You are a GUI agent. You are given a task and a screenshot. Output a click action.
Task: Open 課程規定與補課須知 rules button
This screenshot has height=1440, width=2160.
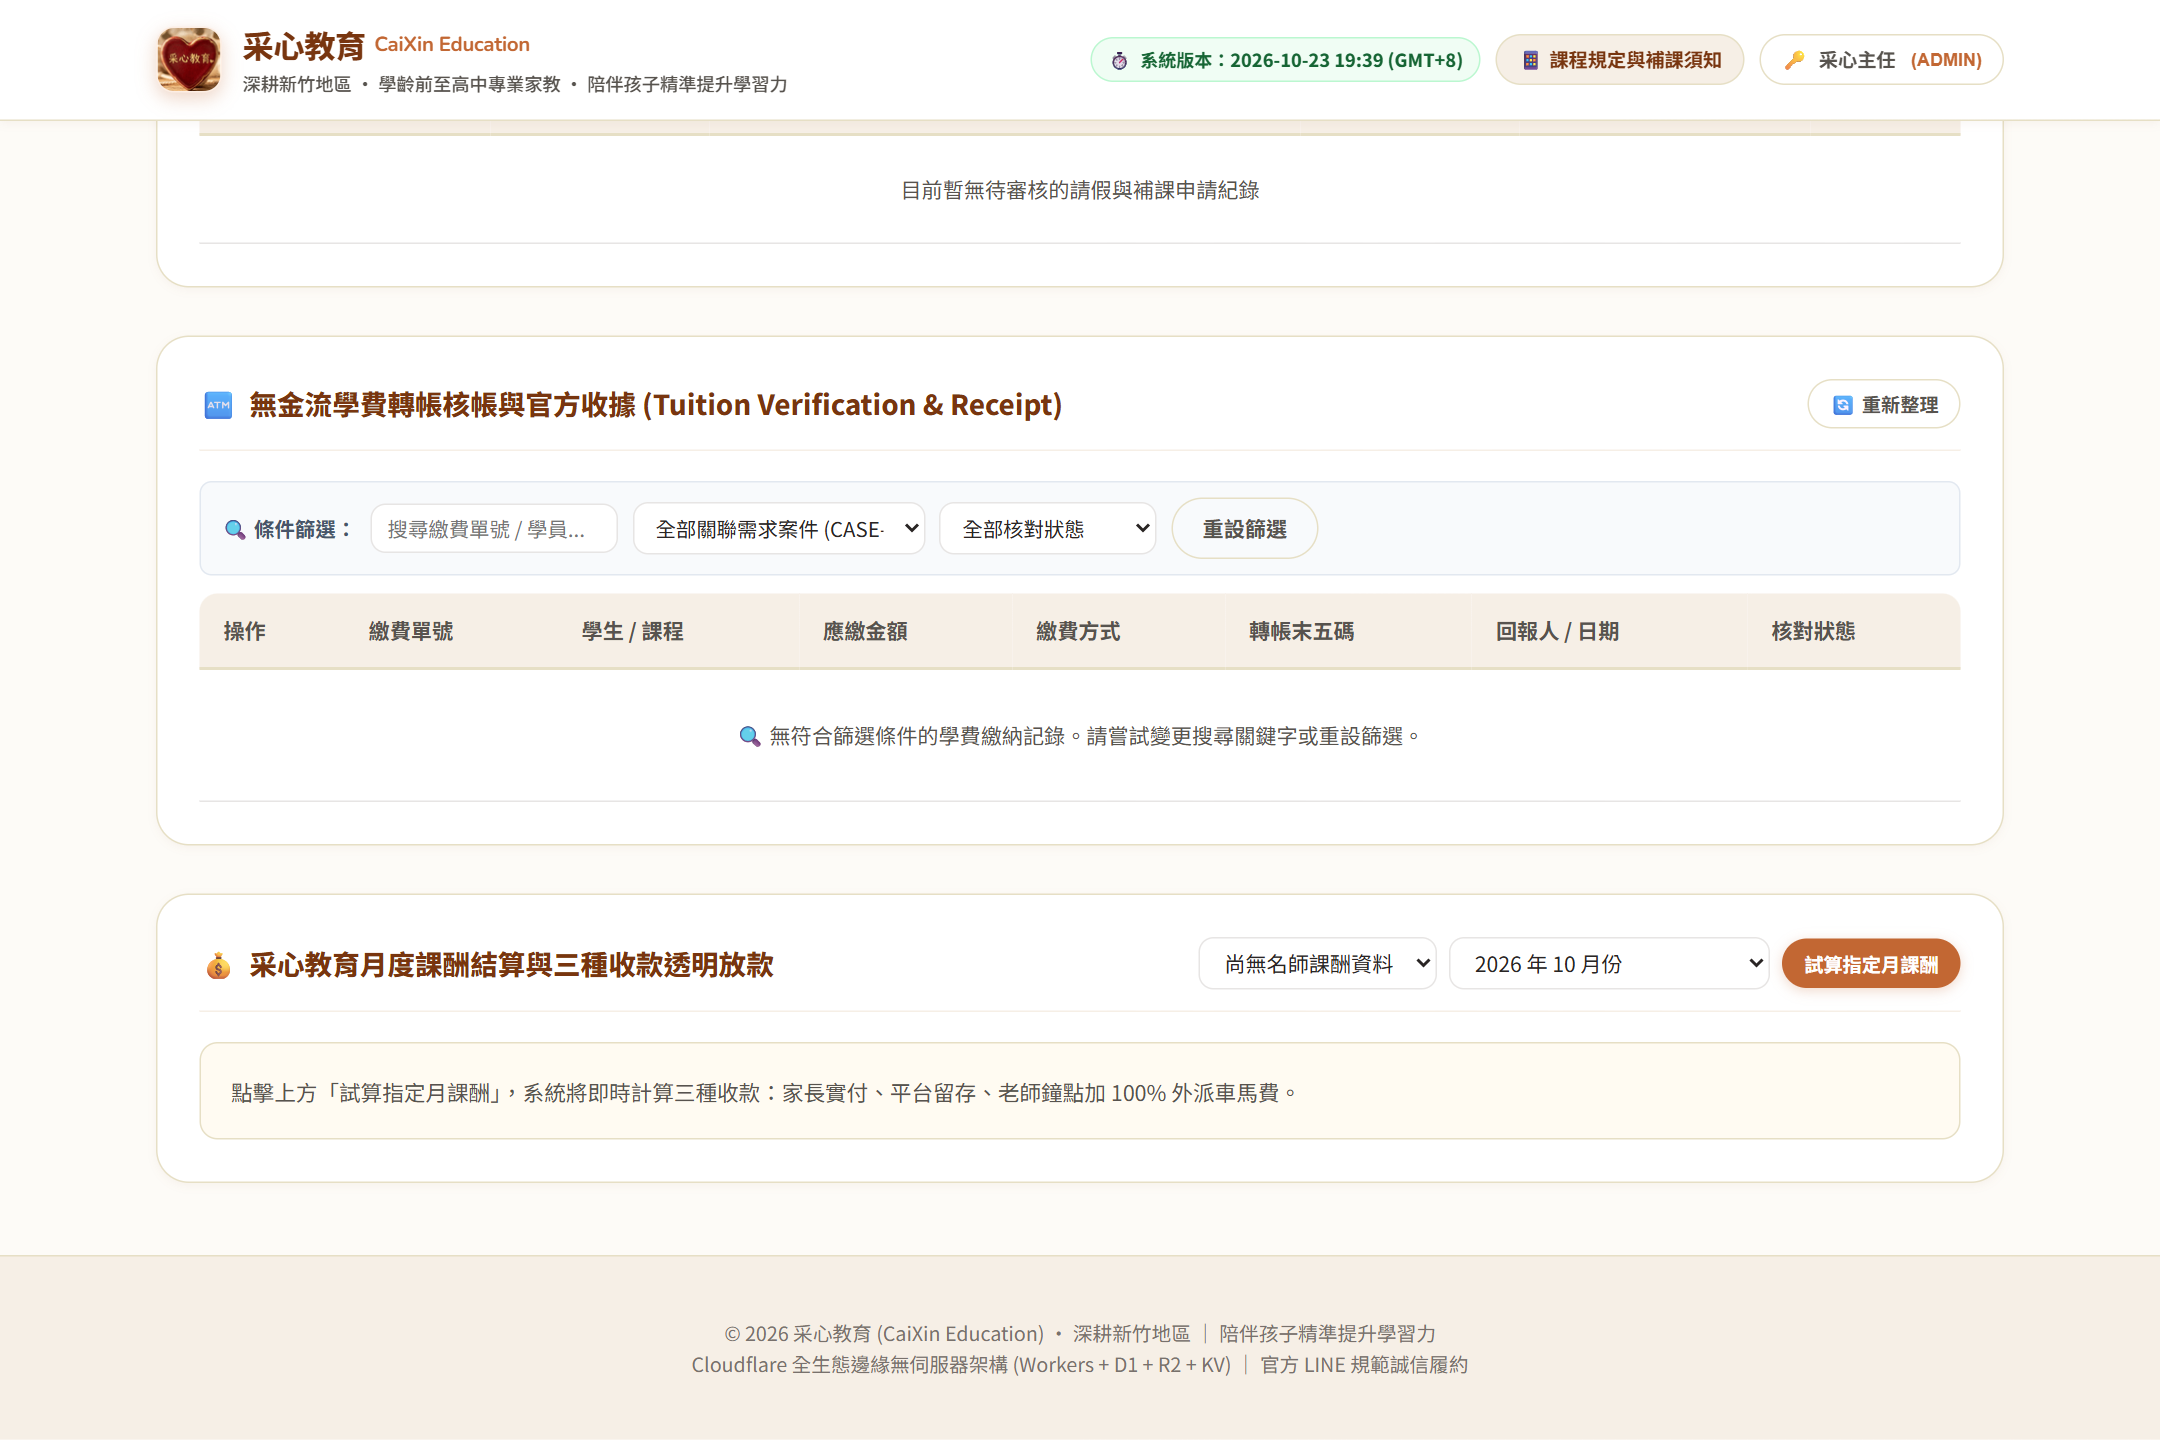1619,60
